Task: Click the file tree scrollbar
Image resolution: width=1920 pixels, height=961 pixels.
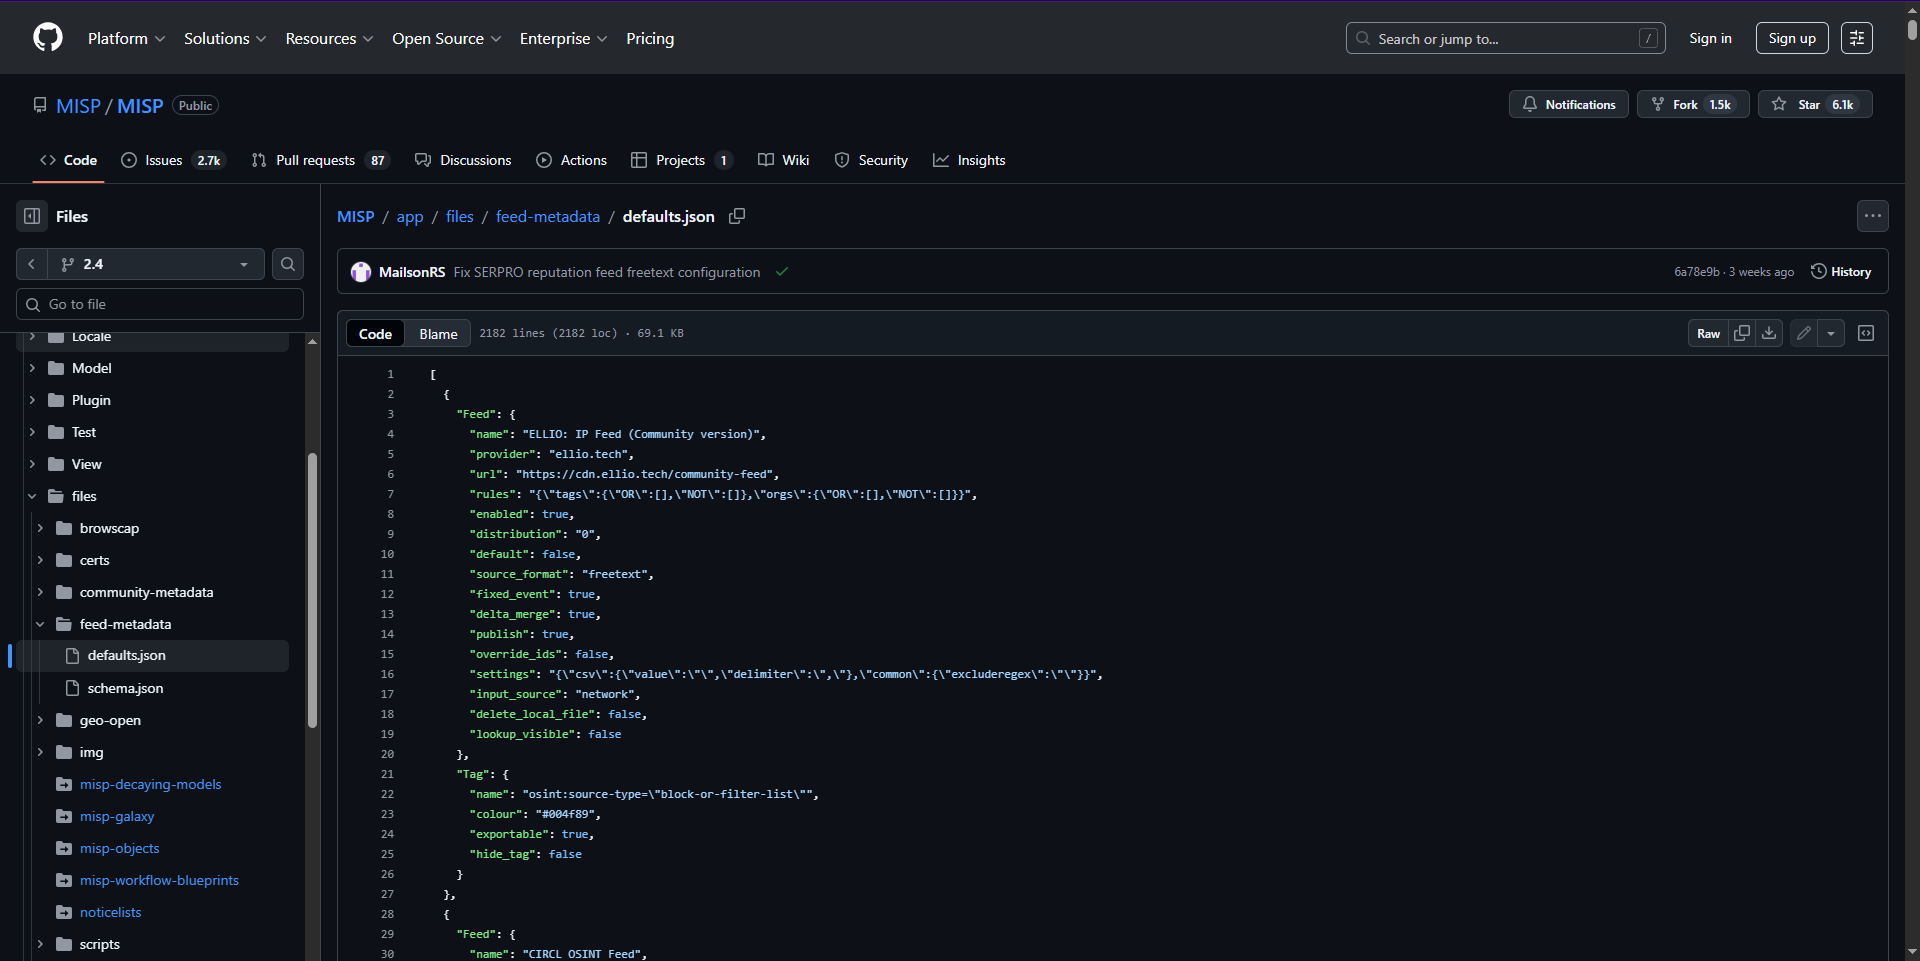Action: [x=312, y=590]
